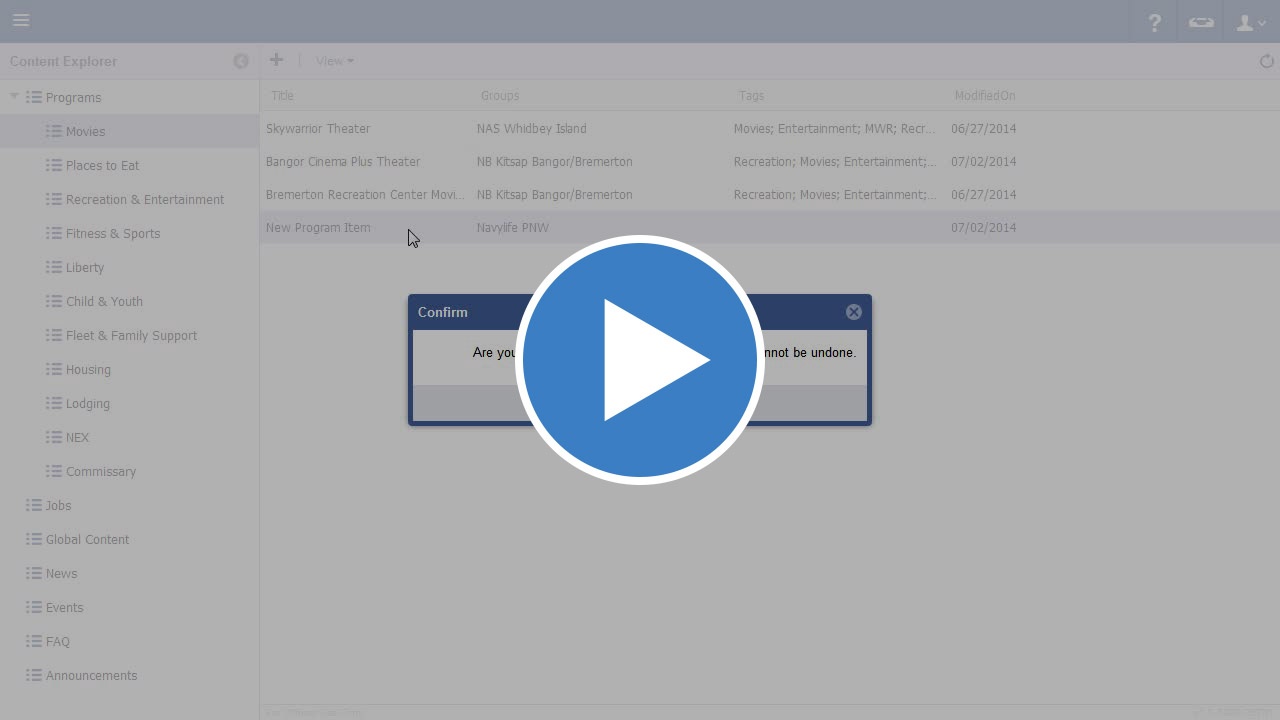The image size is (1280, 720).
Task: Click the large video play button
Action: click(x=640, y=360)
